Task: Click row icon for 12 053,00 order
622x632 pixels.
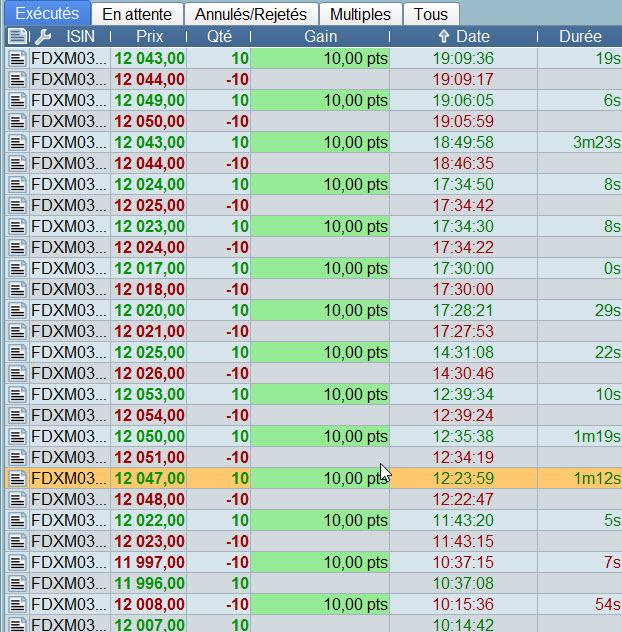Action: click(17, 394)
